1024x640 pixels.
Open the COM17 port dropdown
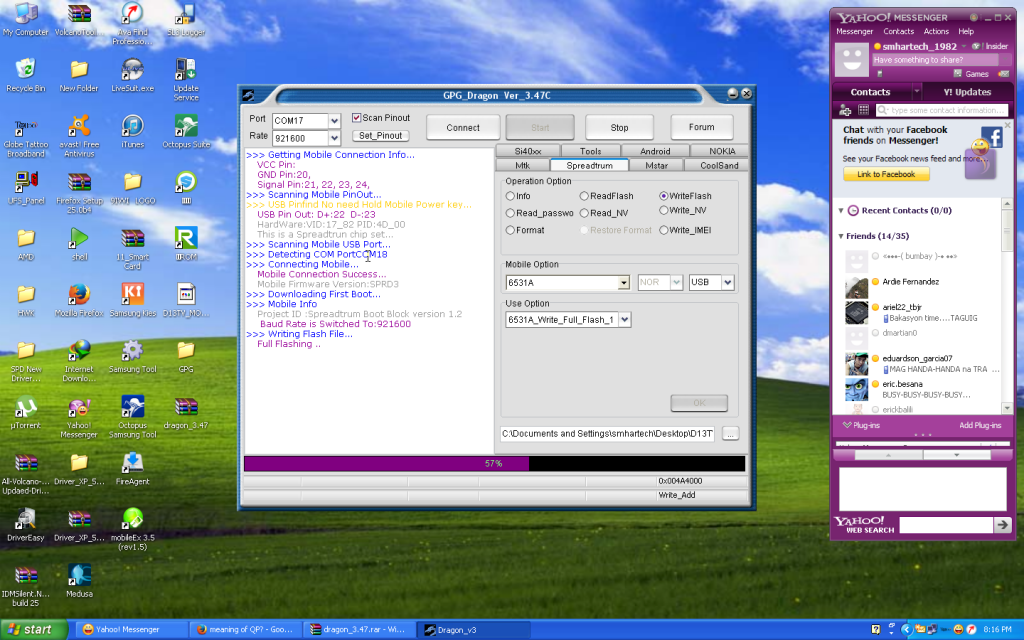(x=334, y=121)
